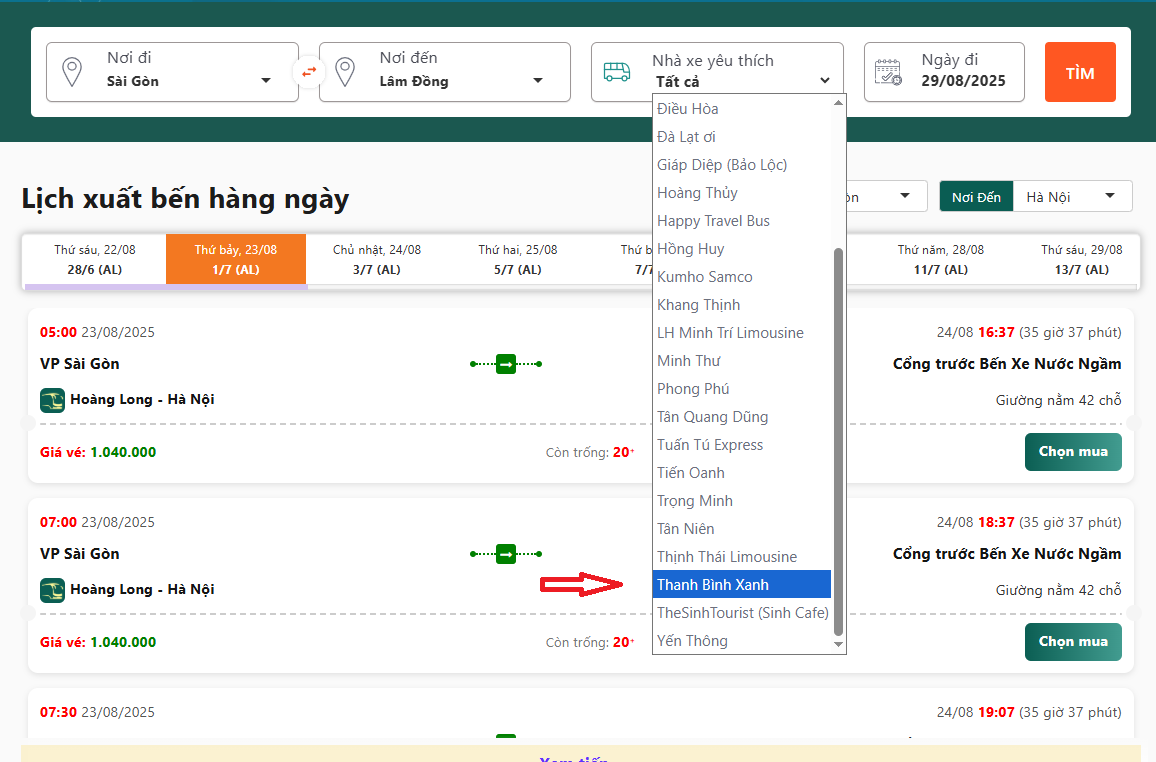Swap departure and destination with the arrows icon
This screenshot has width=1156, height=762.
[309, 72]
